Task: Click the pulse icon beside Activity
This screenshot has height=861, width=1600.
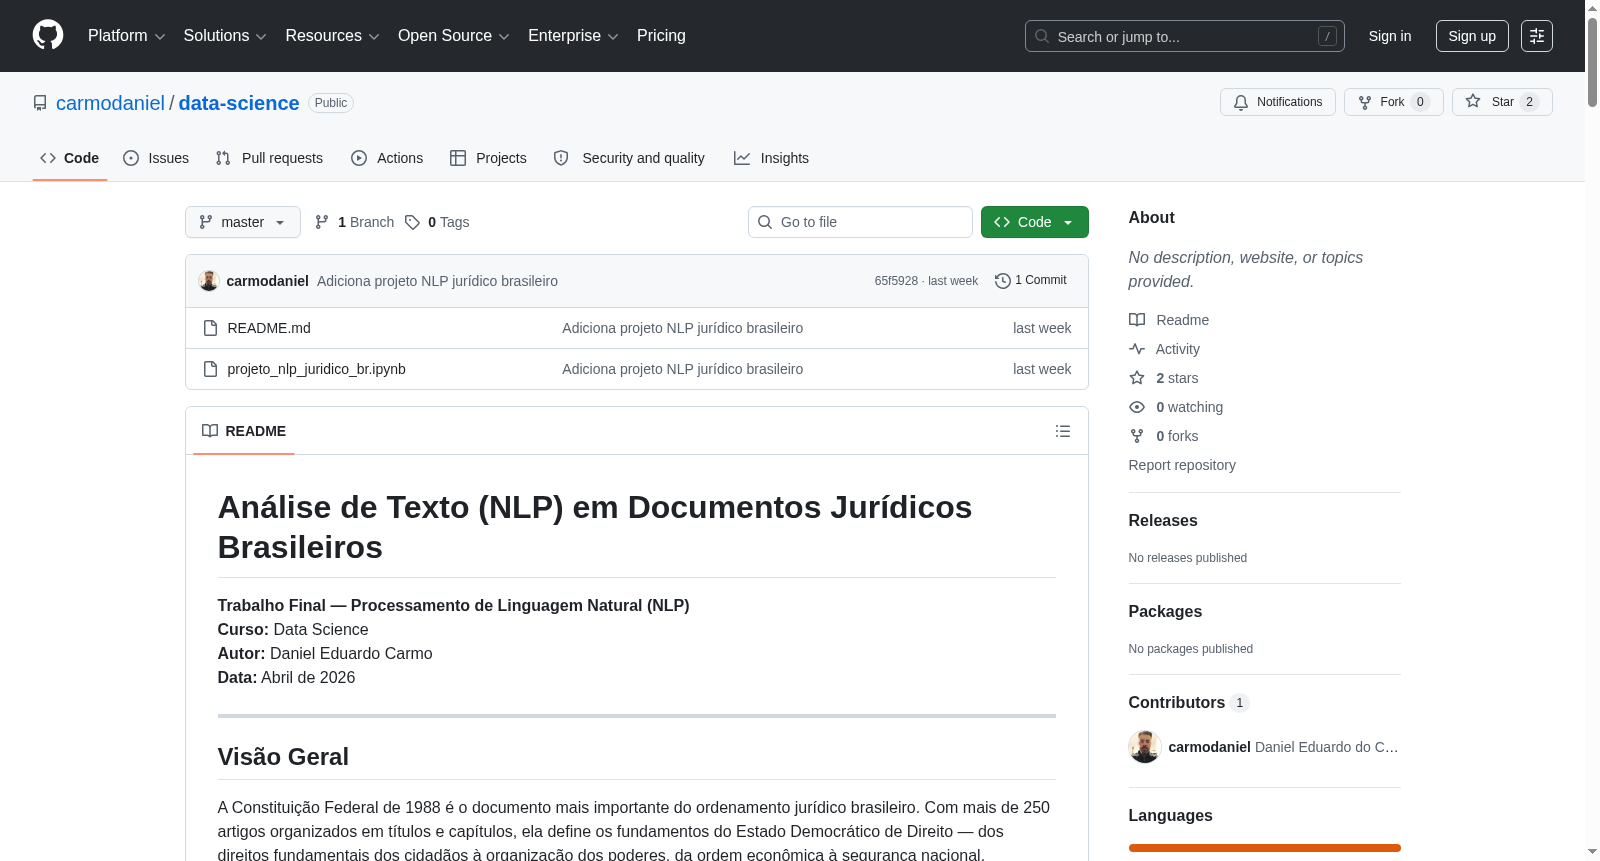Action: [x=1137, y=349]
